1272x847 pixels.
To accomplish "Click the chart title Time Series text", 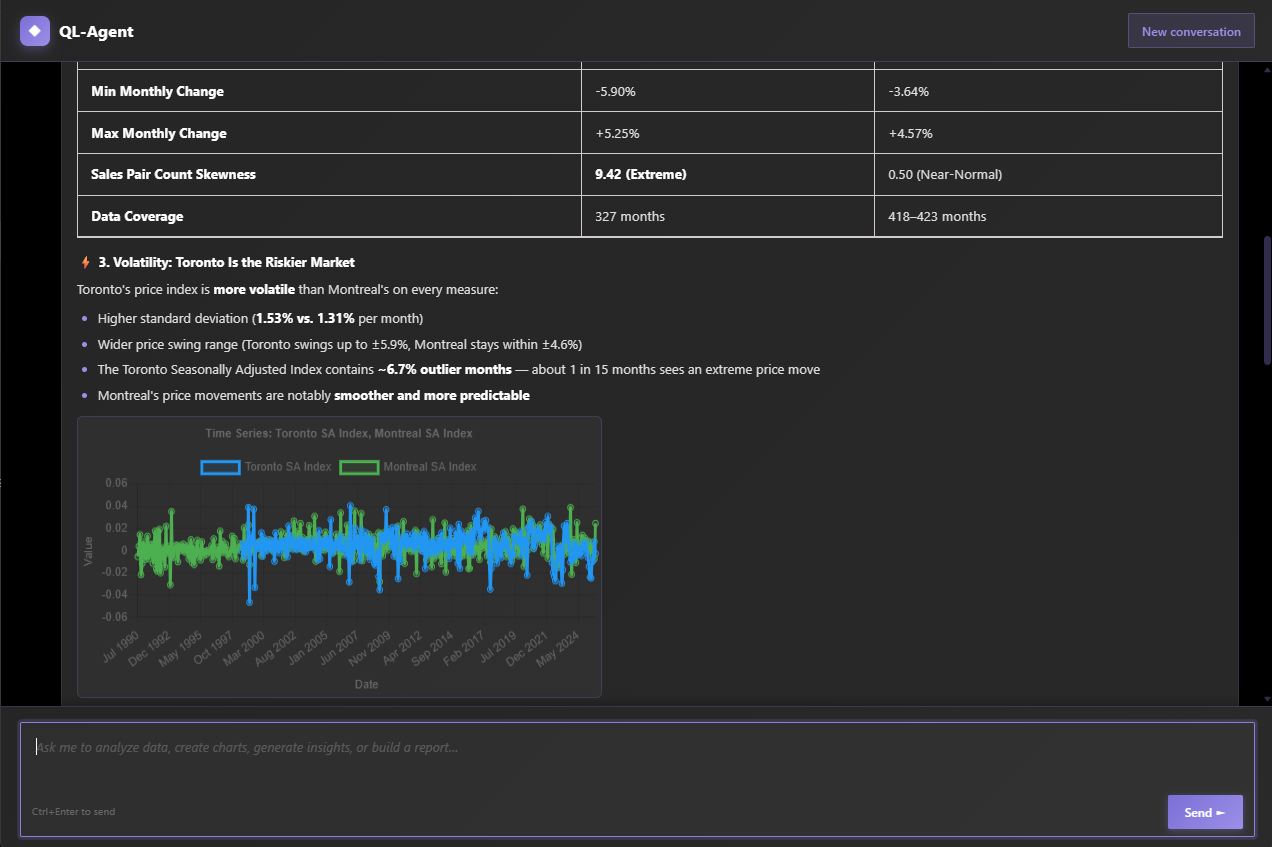I will pos(339,433).
